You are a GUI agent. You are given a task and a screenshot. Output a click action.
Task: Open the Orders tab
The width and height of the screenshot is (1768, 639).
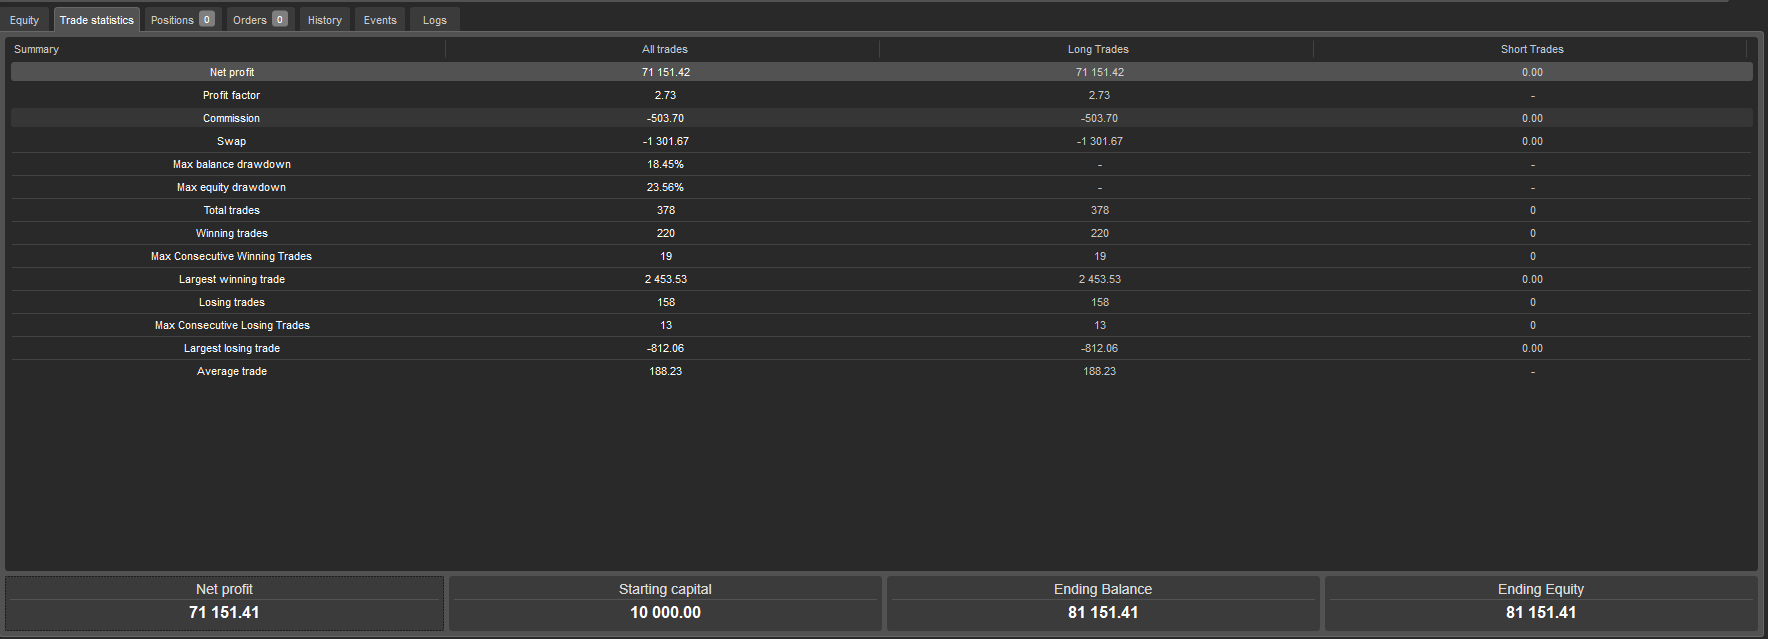click(x=259, y=20)
